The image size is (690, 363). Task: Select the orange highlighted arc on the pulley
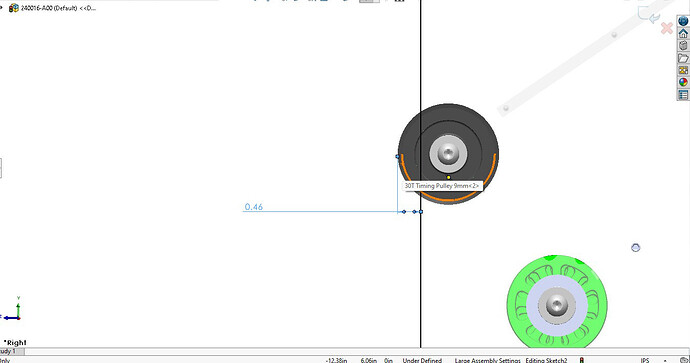tap(448, 200)
